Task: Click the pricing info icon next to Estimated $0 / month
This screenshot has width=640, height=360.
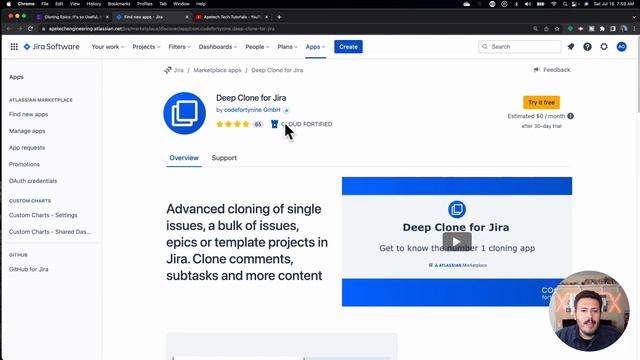Action: coord(571,116)
